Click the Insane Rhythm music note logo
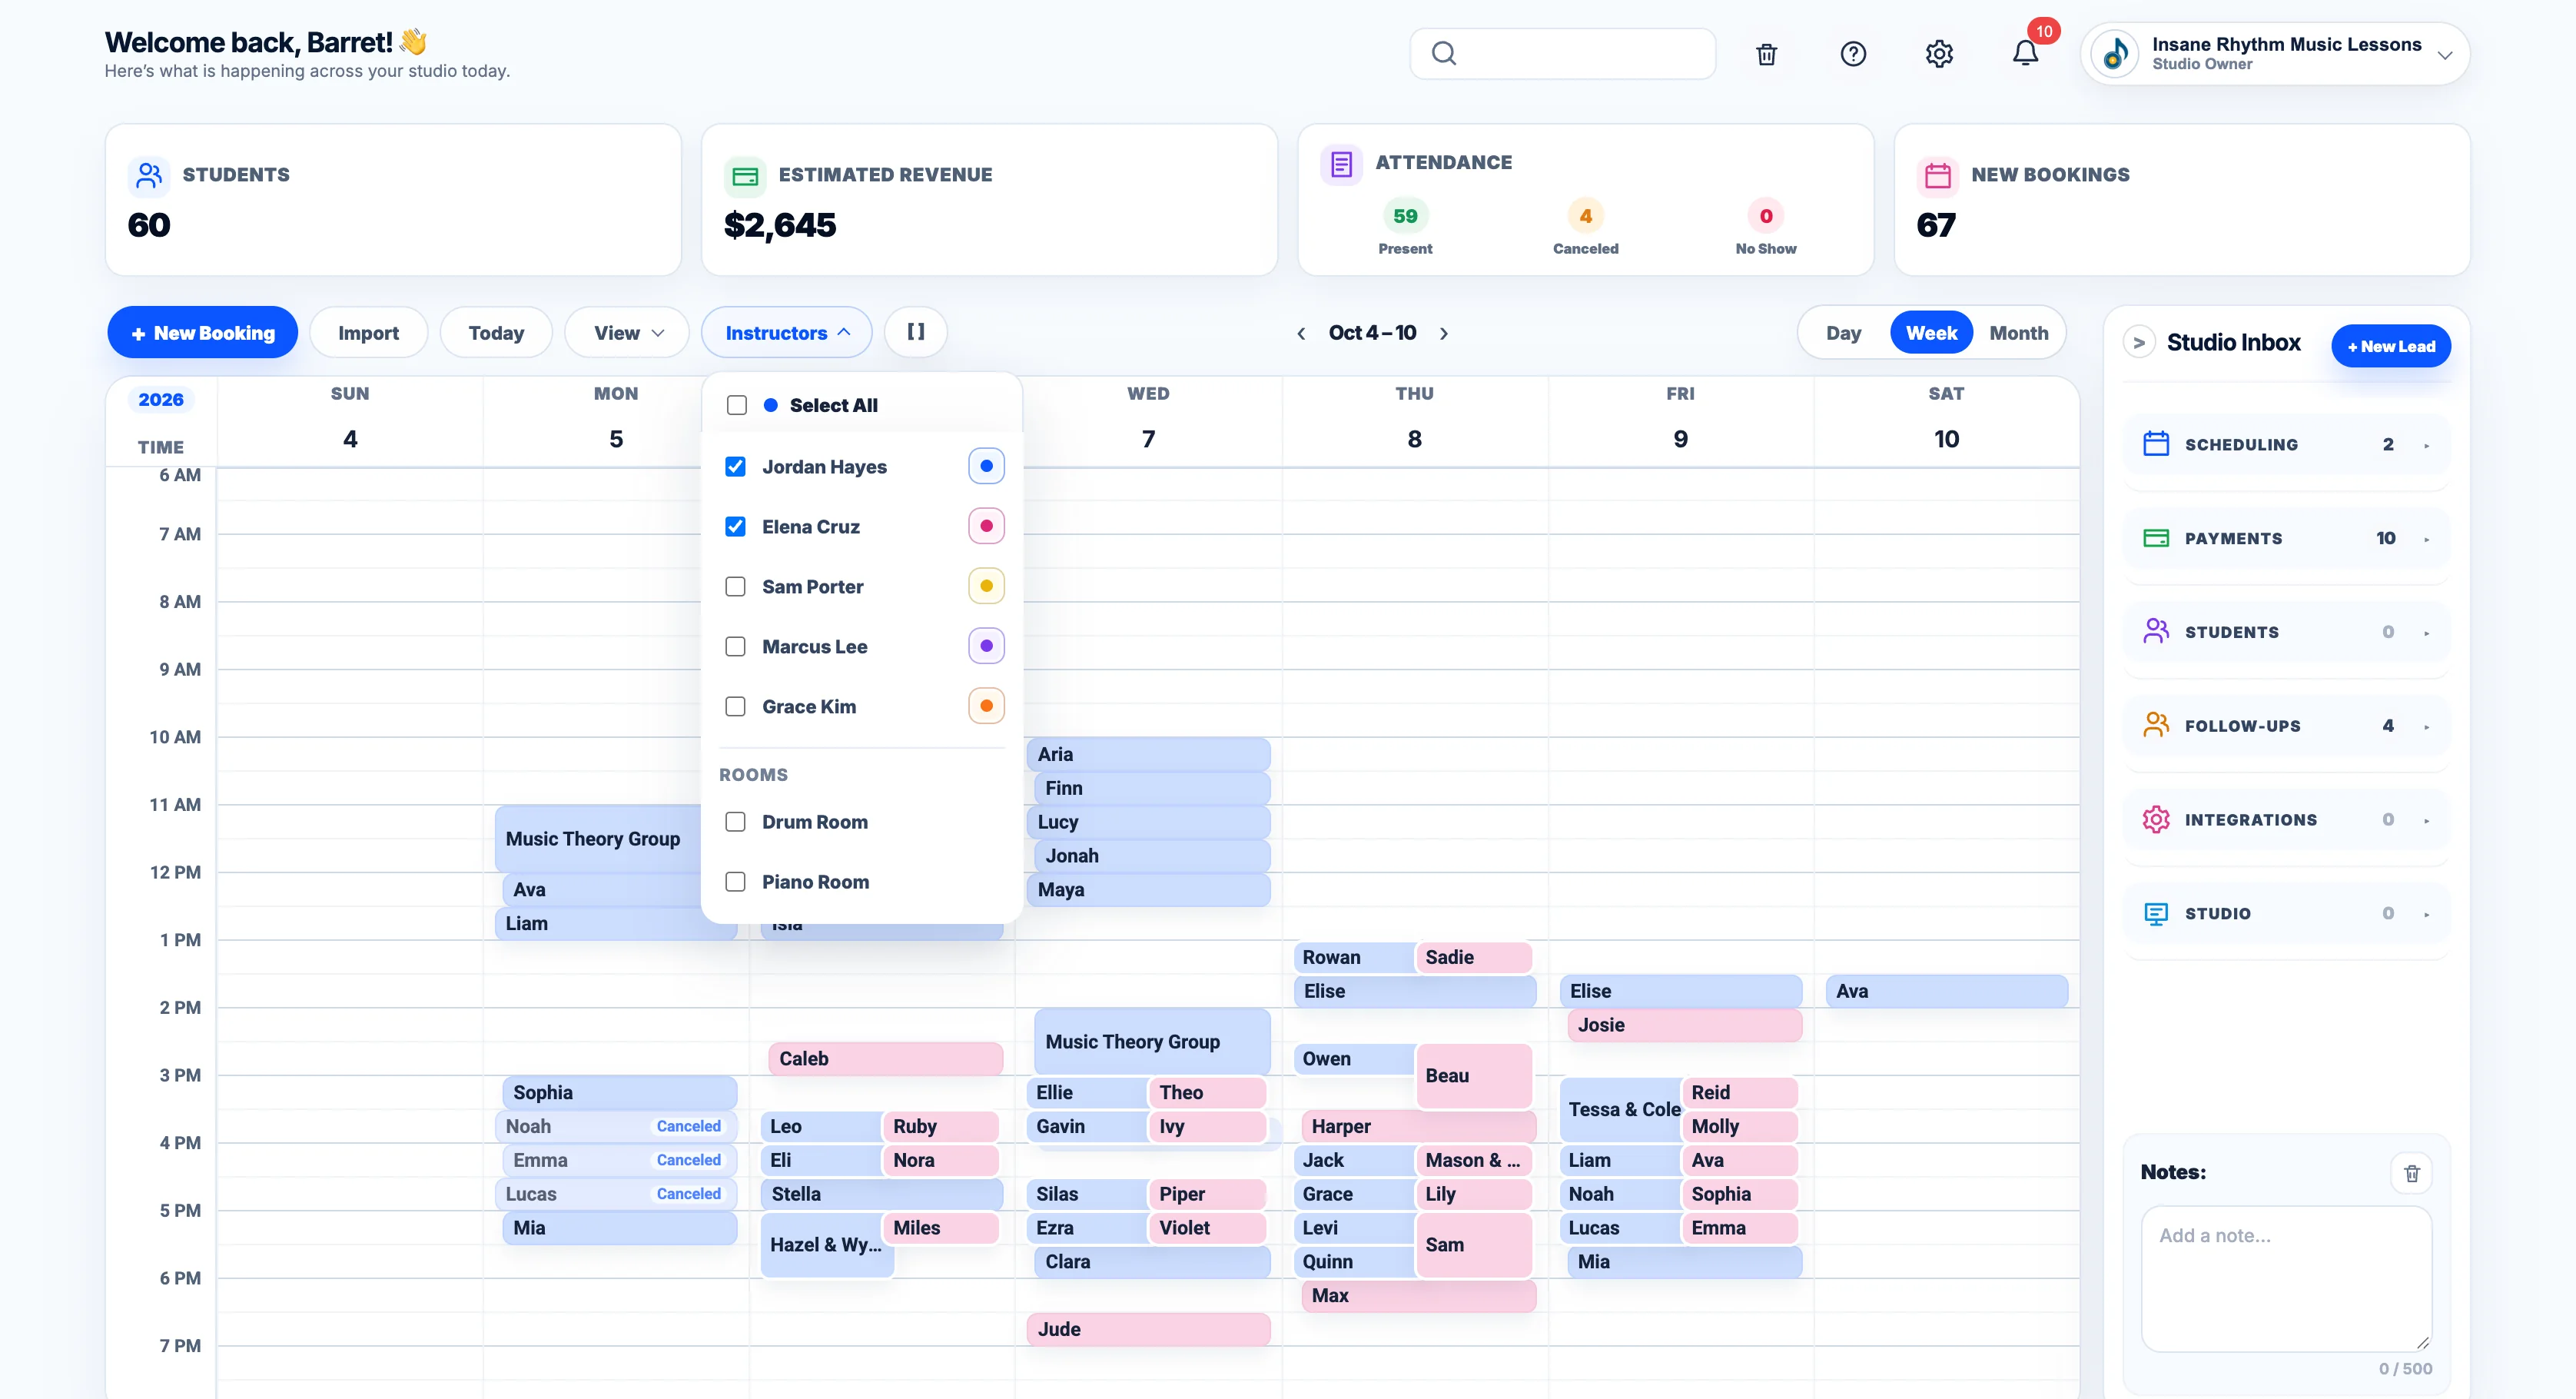 [2115, 54]
